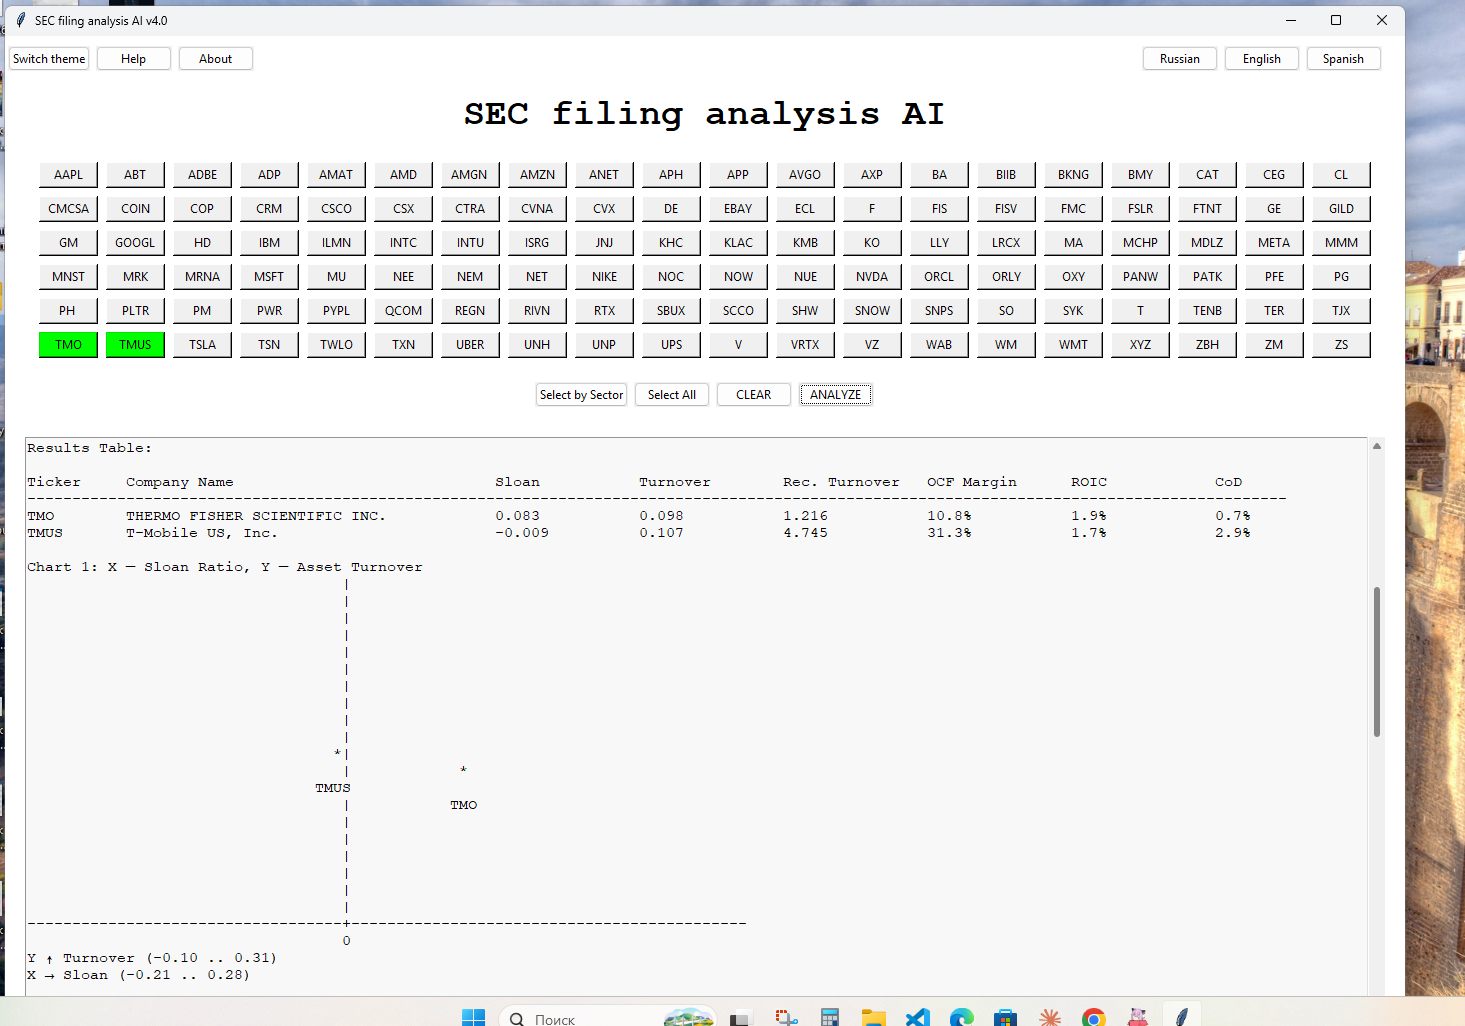This screenshot has height=1026, width=1465.
Task: Select the INTC ticker button
Action: click(x=403, y=243)
